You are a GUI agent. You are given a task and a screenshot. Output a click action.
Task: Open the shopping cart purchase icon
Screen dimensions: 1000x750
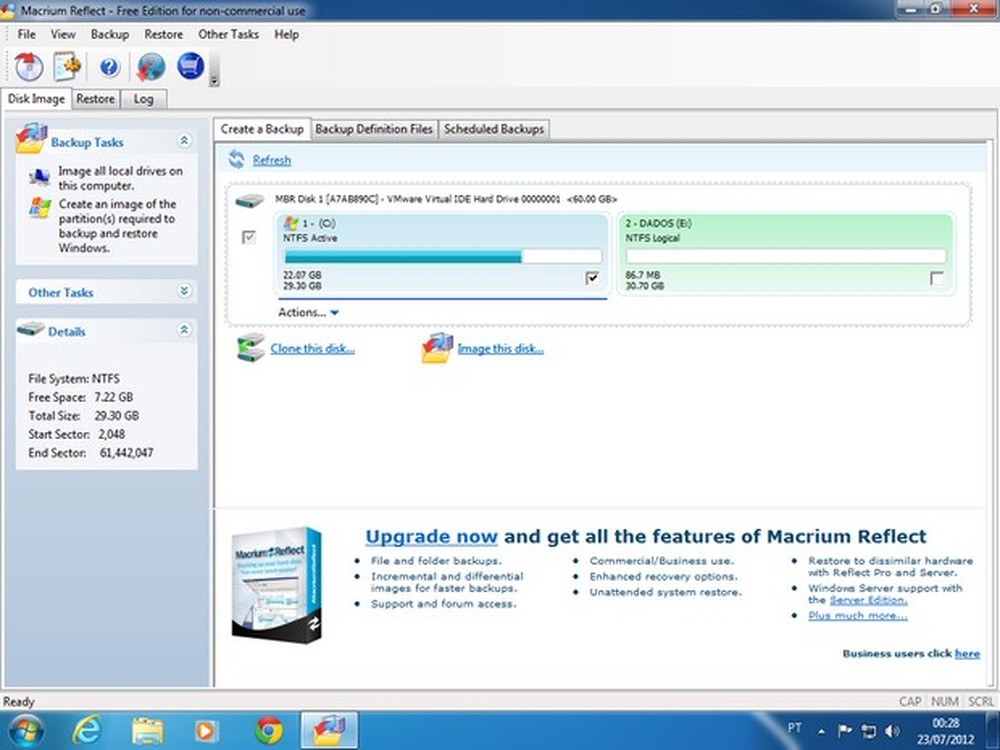click(190, 66)
